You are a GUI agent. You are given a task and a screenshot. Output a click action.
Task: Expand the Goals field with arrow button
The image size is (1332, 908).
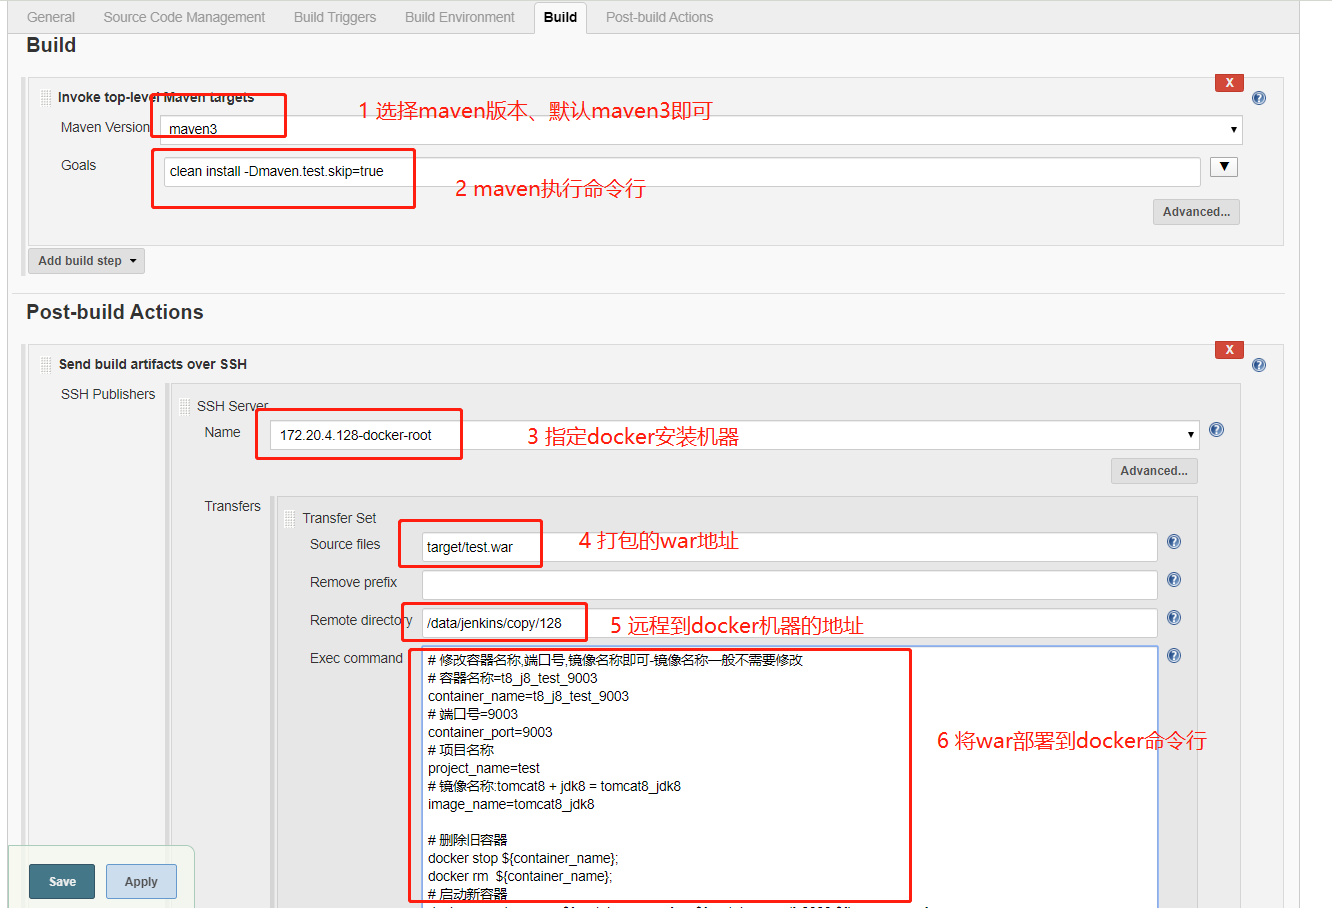click(1224, 167)
